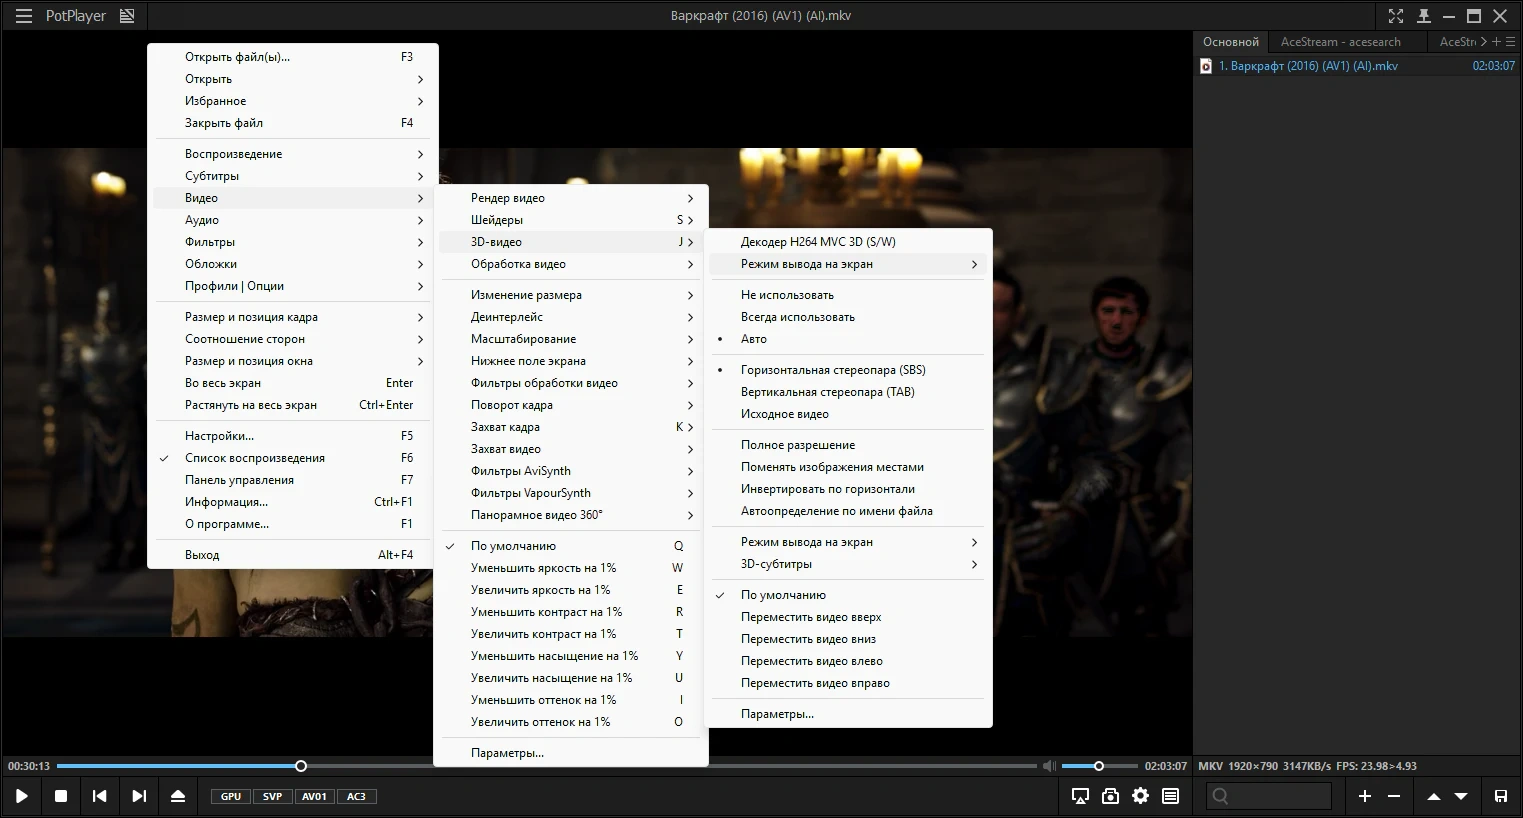Move playlist item up with the arrow

point(1433,796)
